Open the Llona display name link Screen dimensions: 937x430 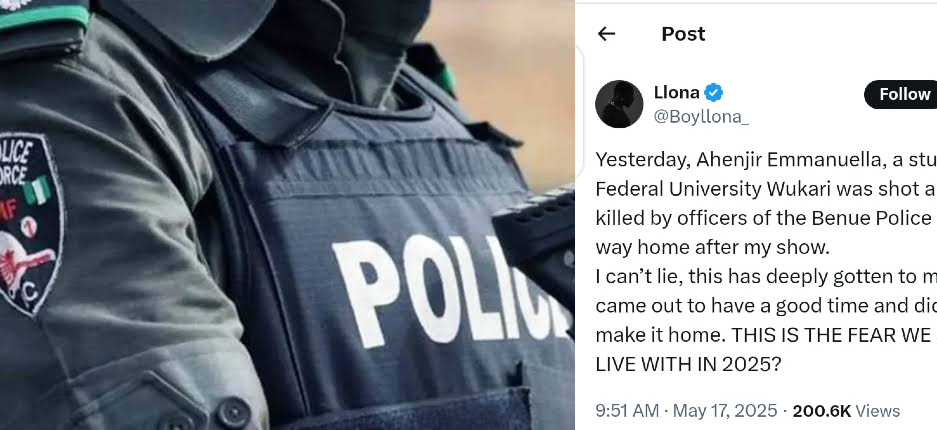(676, 93)
